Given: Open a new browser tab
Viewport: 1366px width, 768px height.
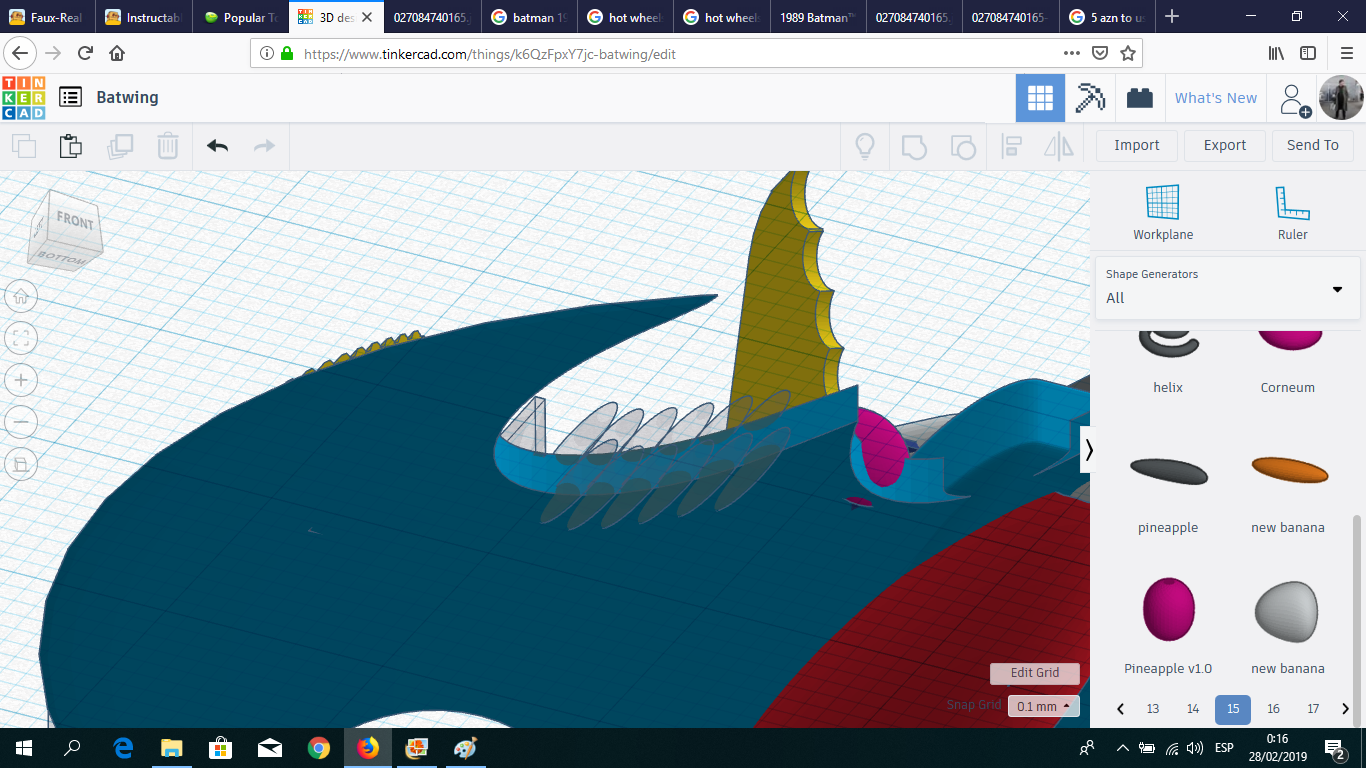Looking at the screenshot, I should [x=1172, y=17].
